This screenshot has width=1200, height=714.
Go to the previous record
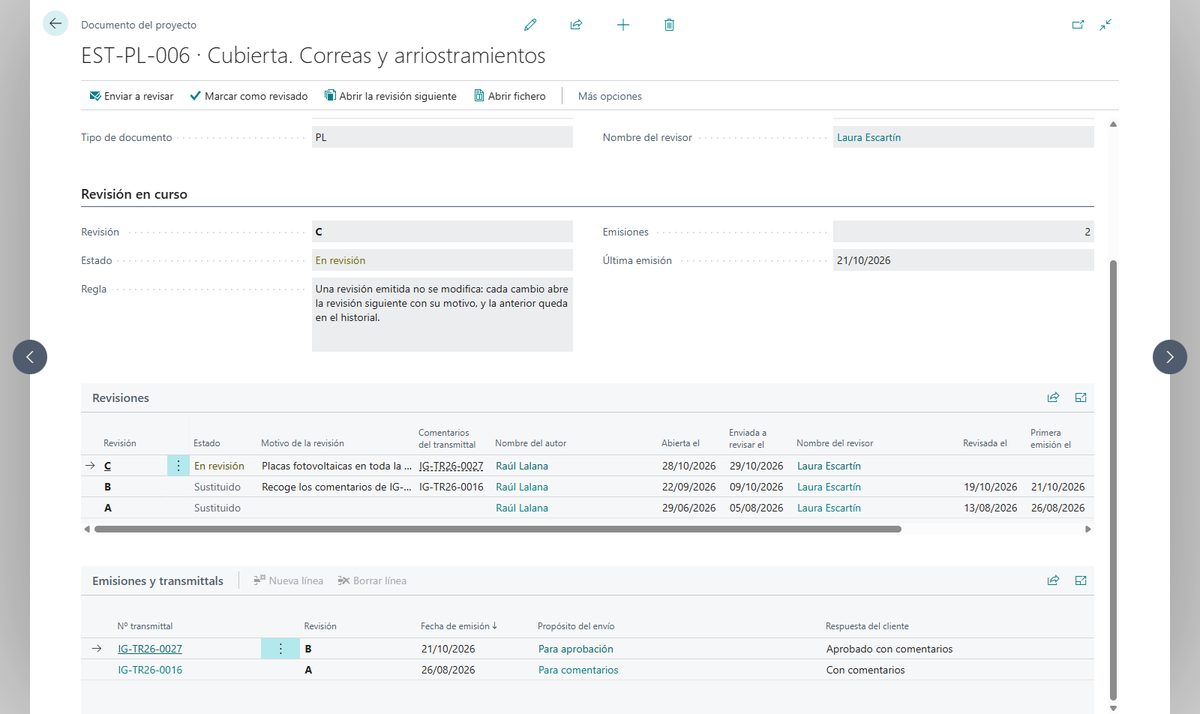30,357
